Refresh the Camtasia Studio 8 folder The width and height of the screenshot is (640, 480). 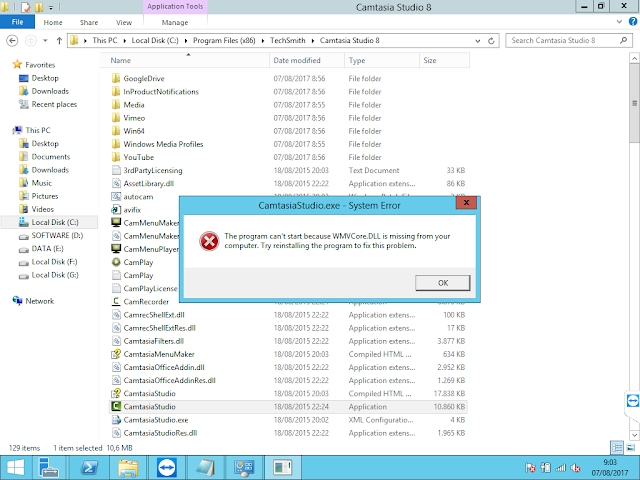pyautogui.click(x=491, y=40)
